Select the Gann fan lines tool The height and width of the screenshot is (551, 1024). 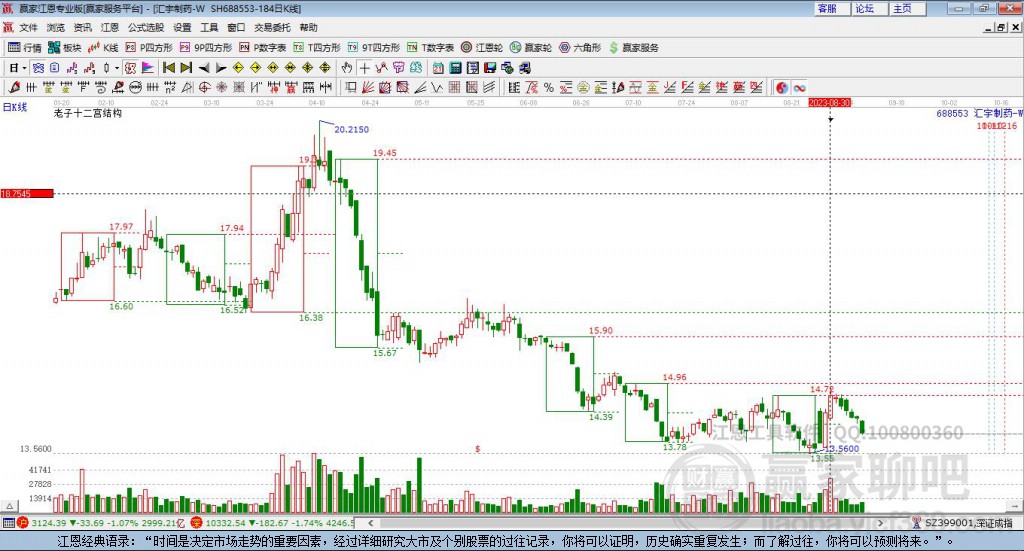[368, 87]
